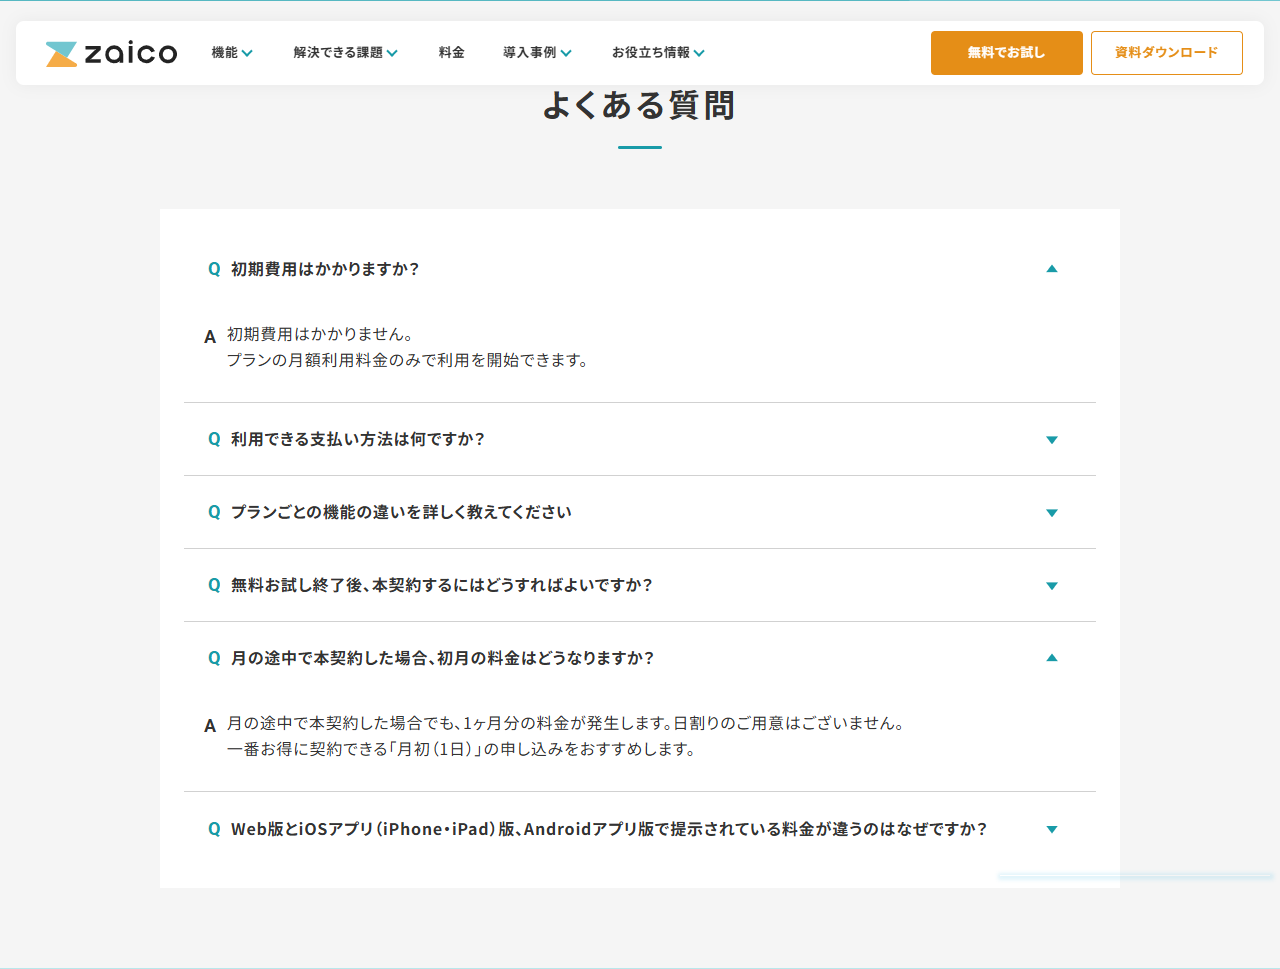Expand arrow for 利用できる支払い方法は何ですか？
This screenshot has height=969, width=1280.
pyautogui.click(x=1051, y=440)
